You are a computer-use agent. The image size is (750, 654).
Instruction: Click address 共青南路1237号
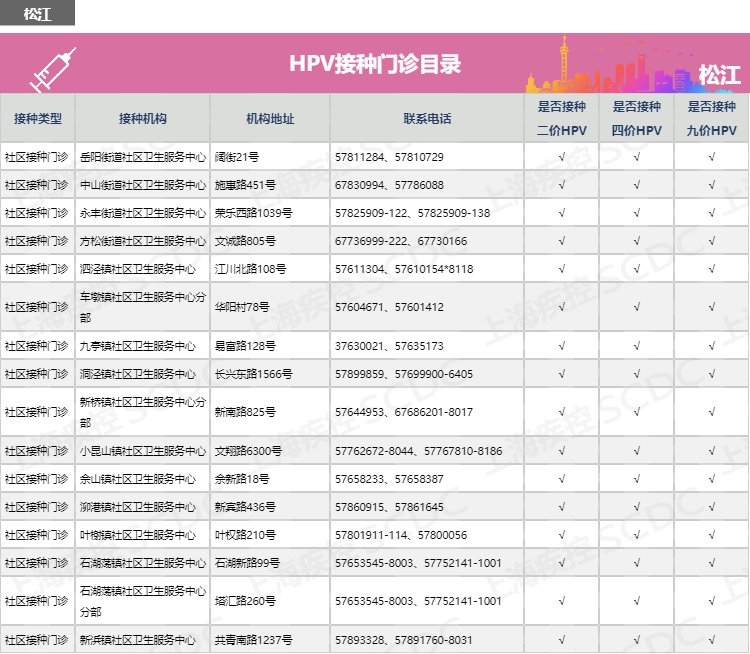[x=254, y=640]
